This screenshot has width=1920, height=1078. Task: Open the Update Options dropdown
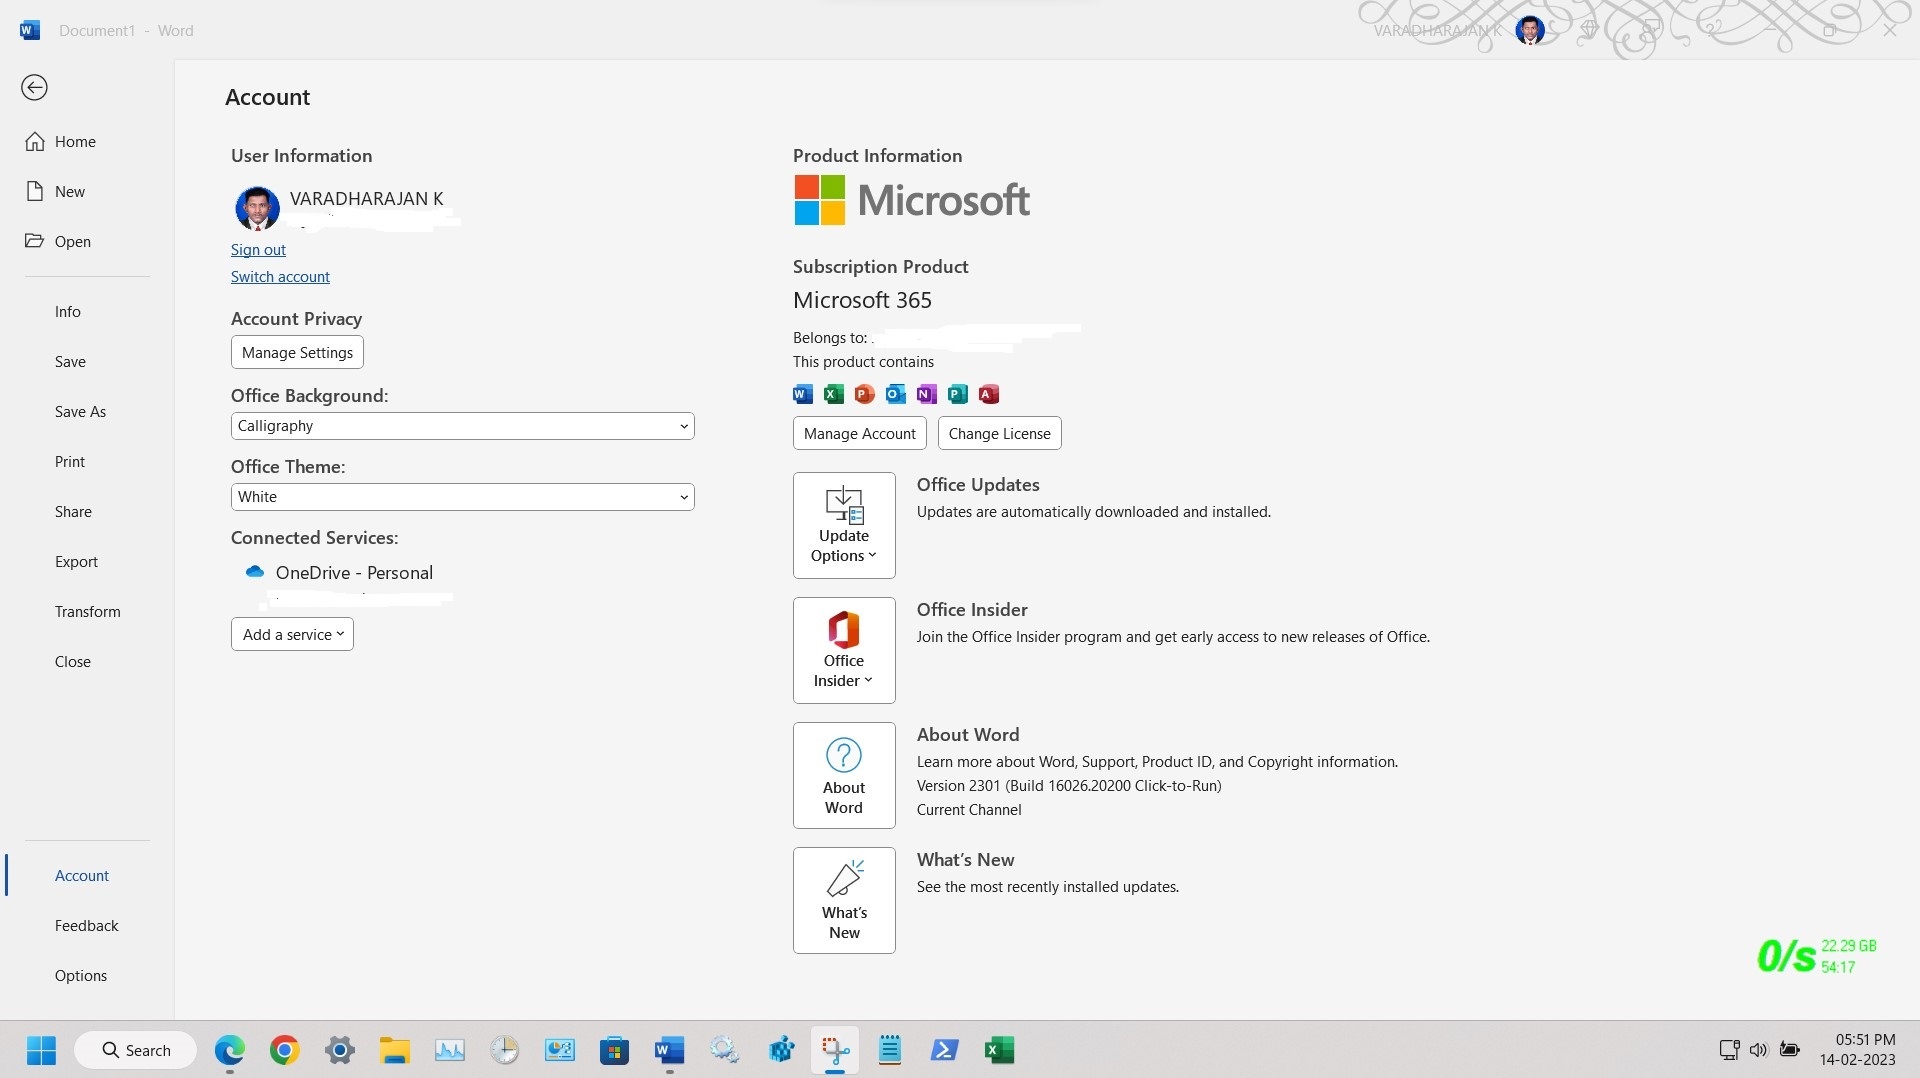[844, 526]
